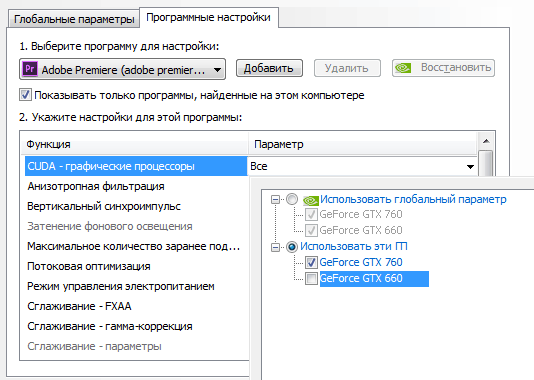
Task: Open the Все parameter dropdown arrow
Action: pyautogui.click(x=470, y=167)
